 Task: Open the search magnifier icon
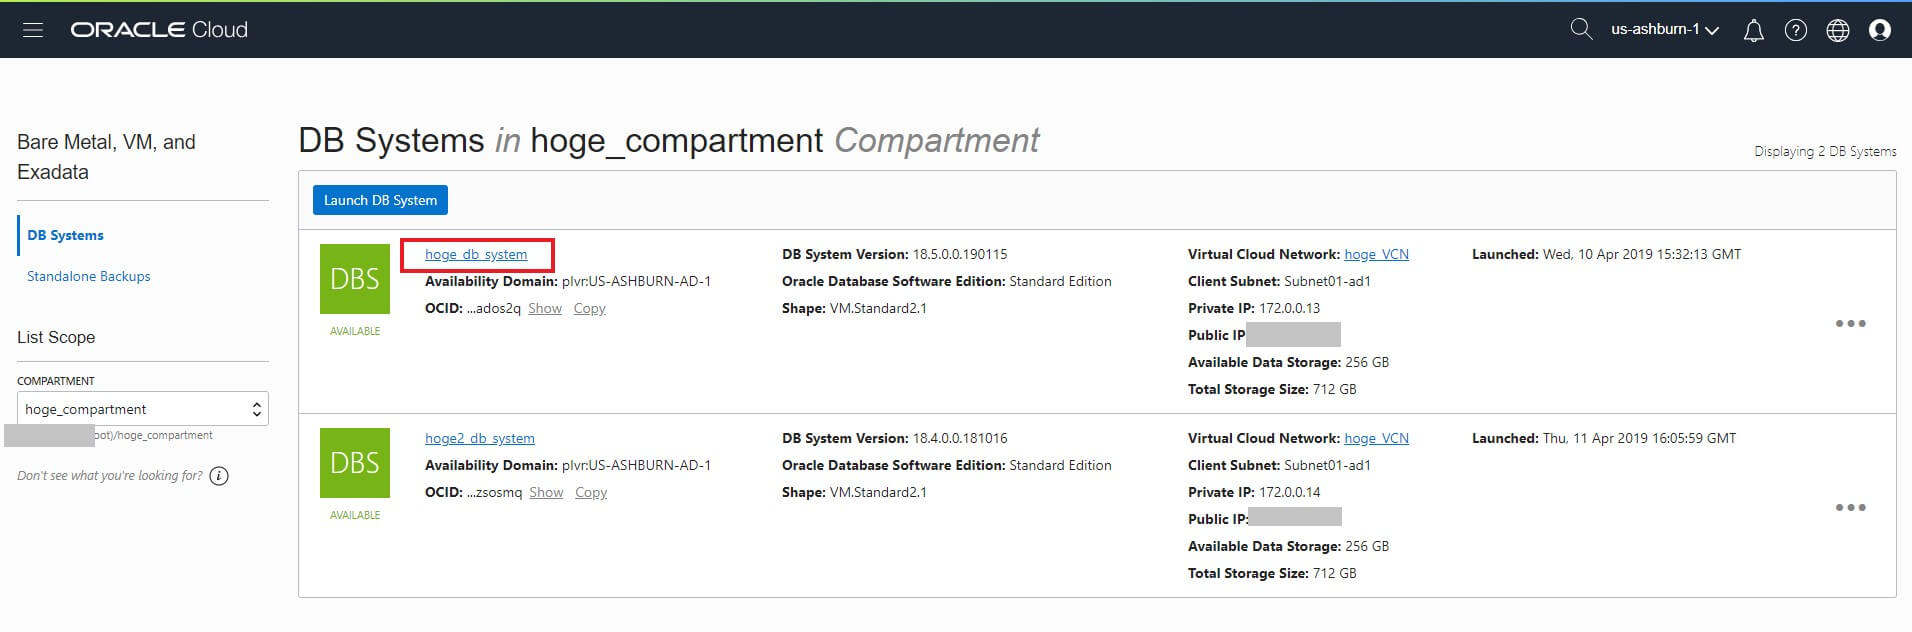1581,29
